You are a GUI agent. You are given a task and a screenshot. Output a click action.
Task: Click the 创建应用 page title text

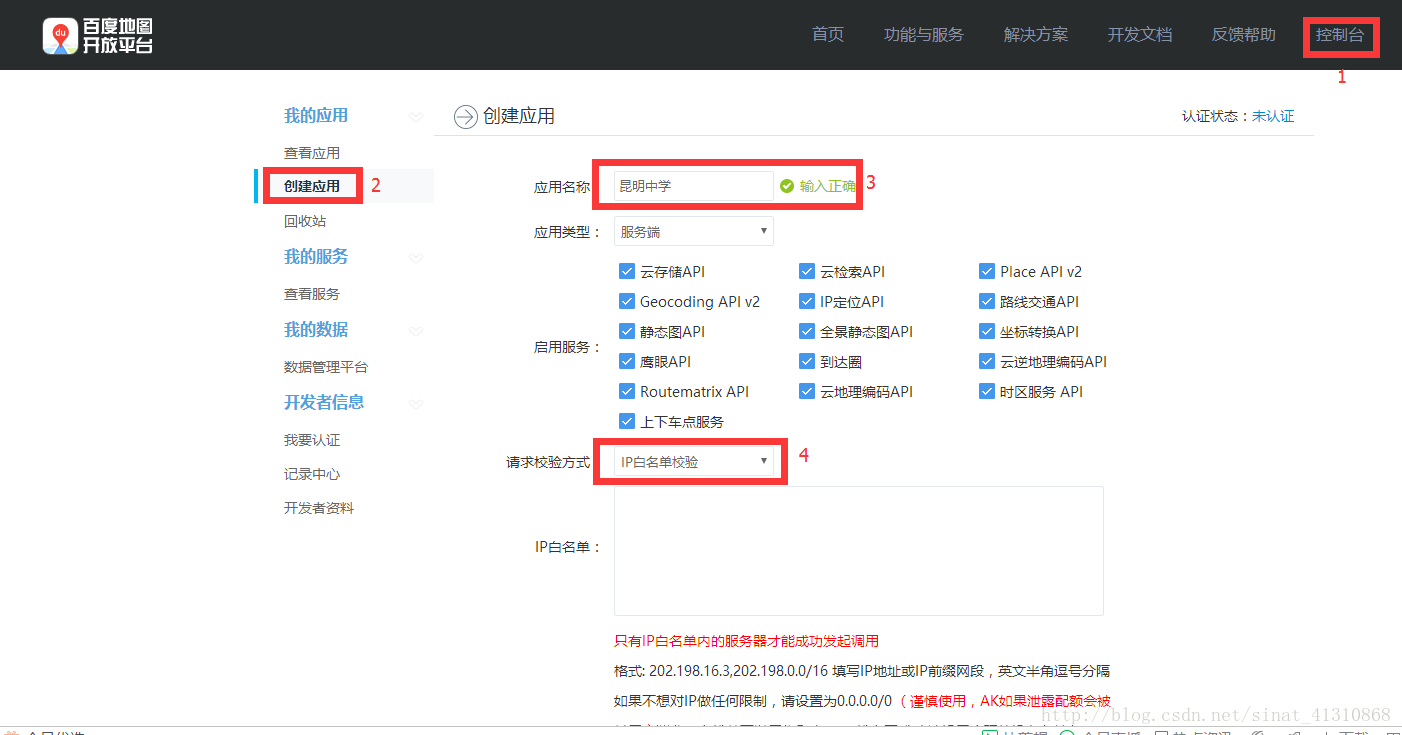[x=519, y=117]
